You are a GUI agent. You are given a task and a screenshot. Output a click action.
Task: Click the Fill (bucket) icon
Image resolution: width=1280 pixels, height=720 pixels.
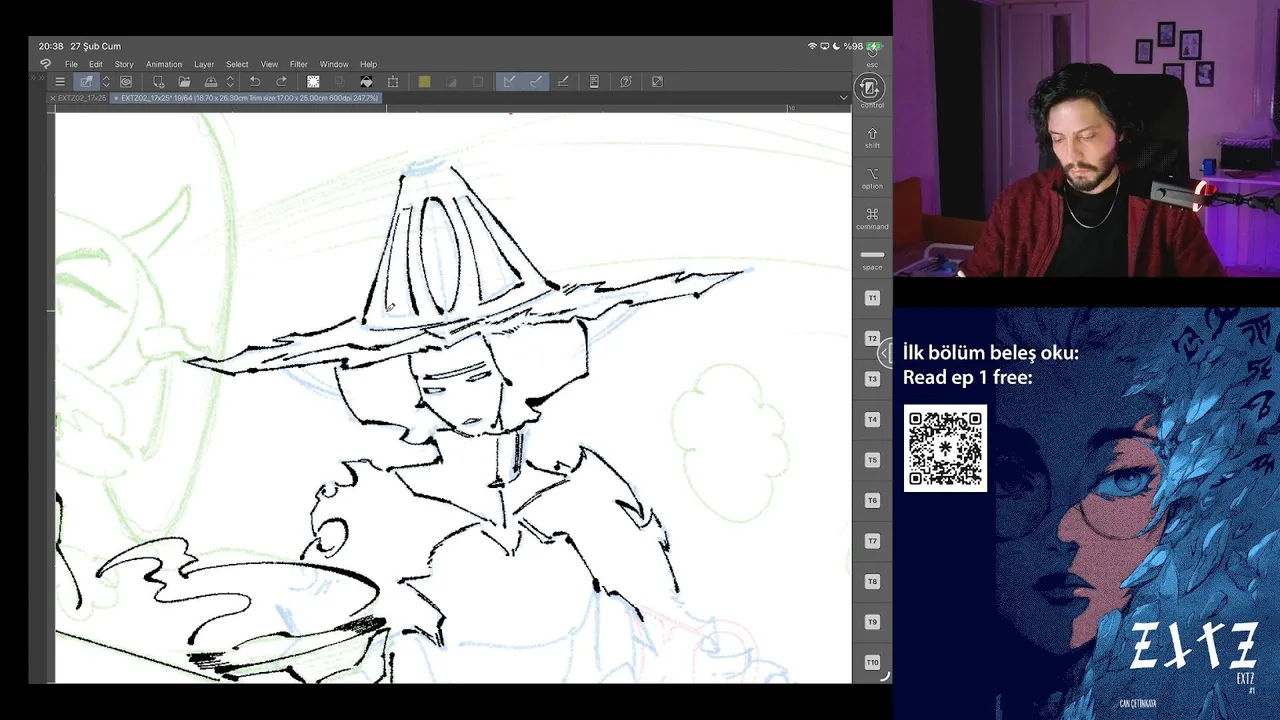click(x=366, y=82)
